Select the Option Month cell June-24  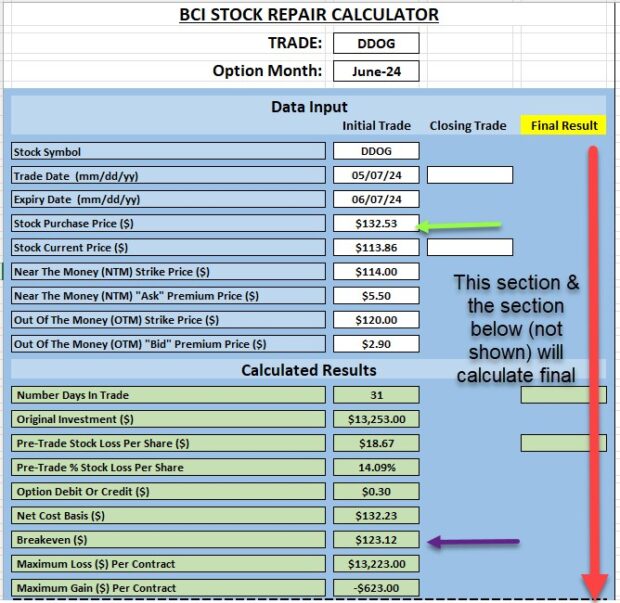(x=376, y=71)
